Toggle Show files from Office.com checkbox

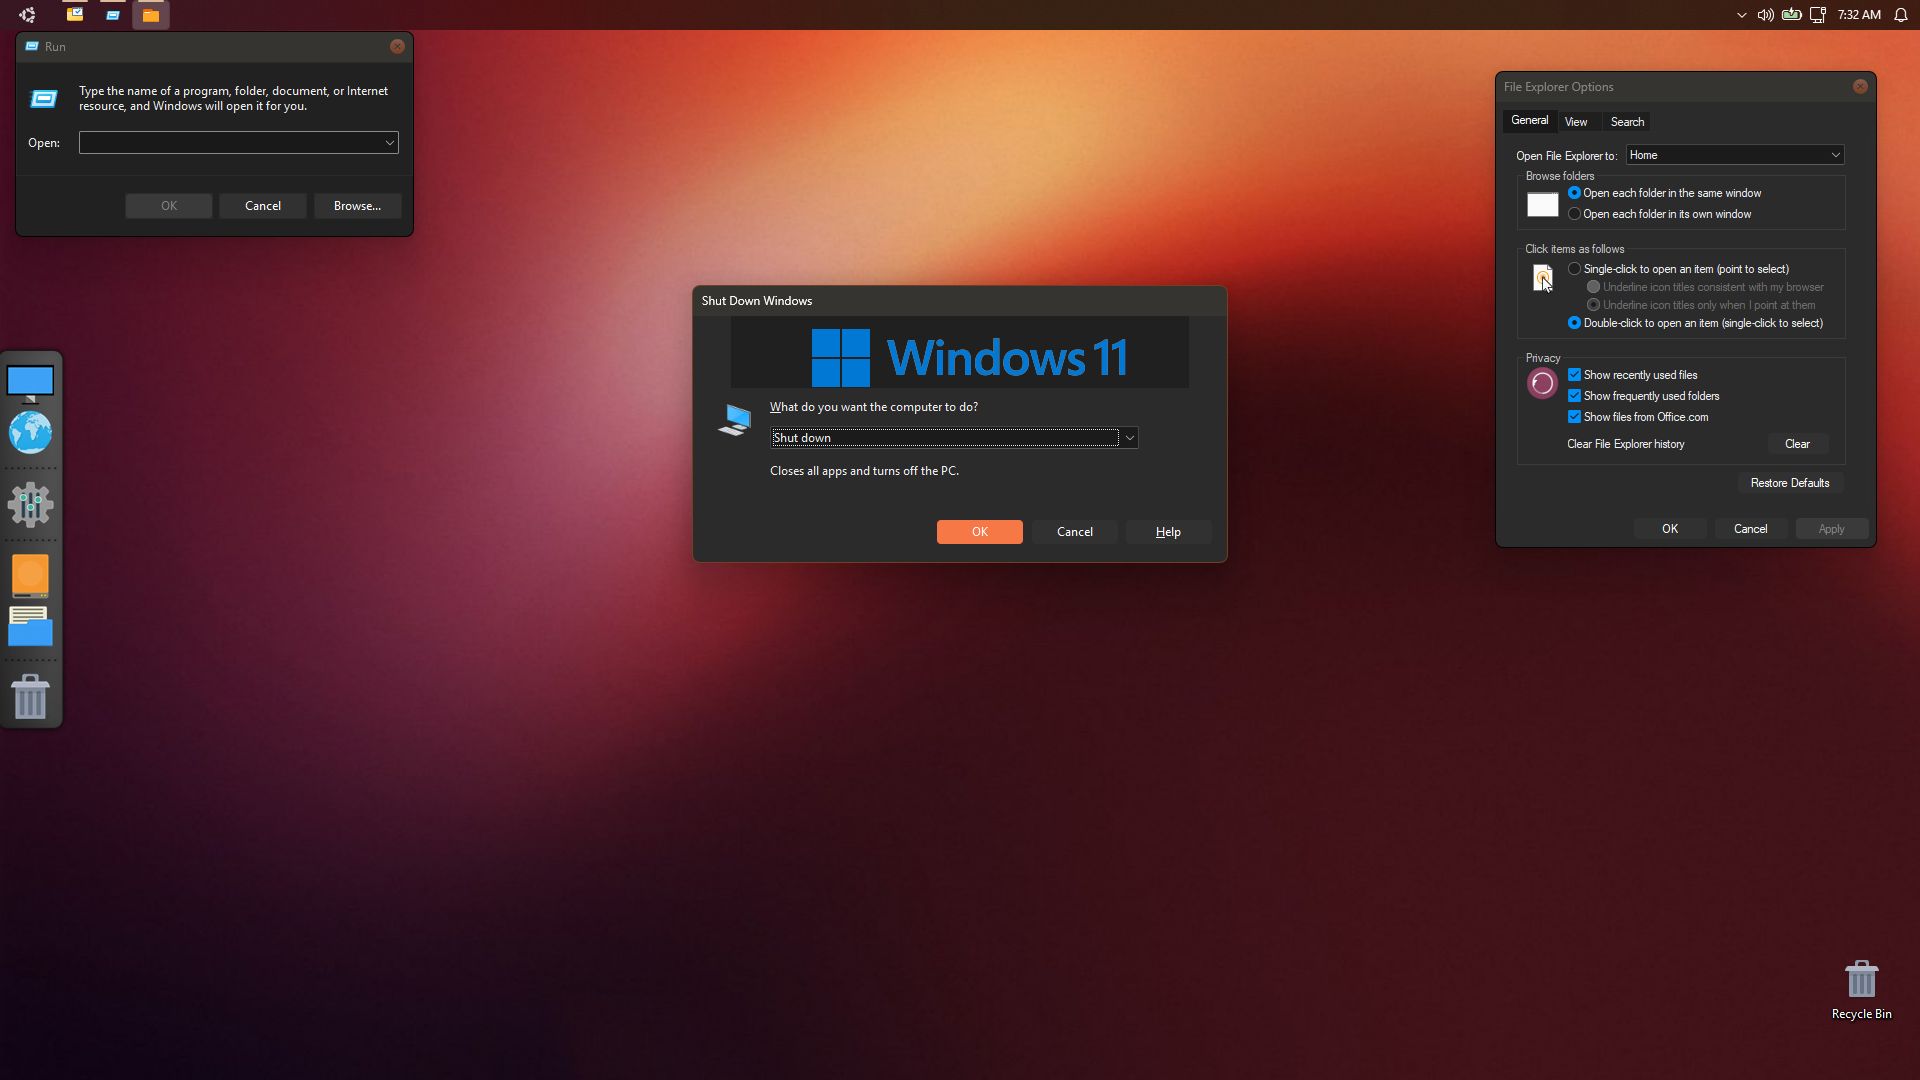[1574, 417]
